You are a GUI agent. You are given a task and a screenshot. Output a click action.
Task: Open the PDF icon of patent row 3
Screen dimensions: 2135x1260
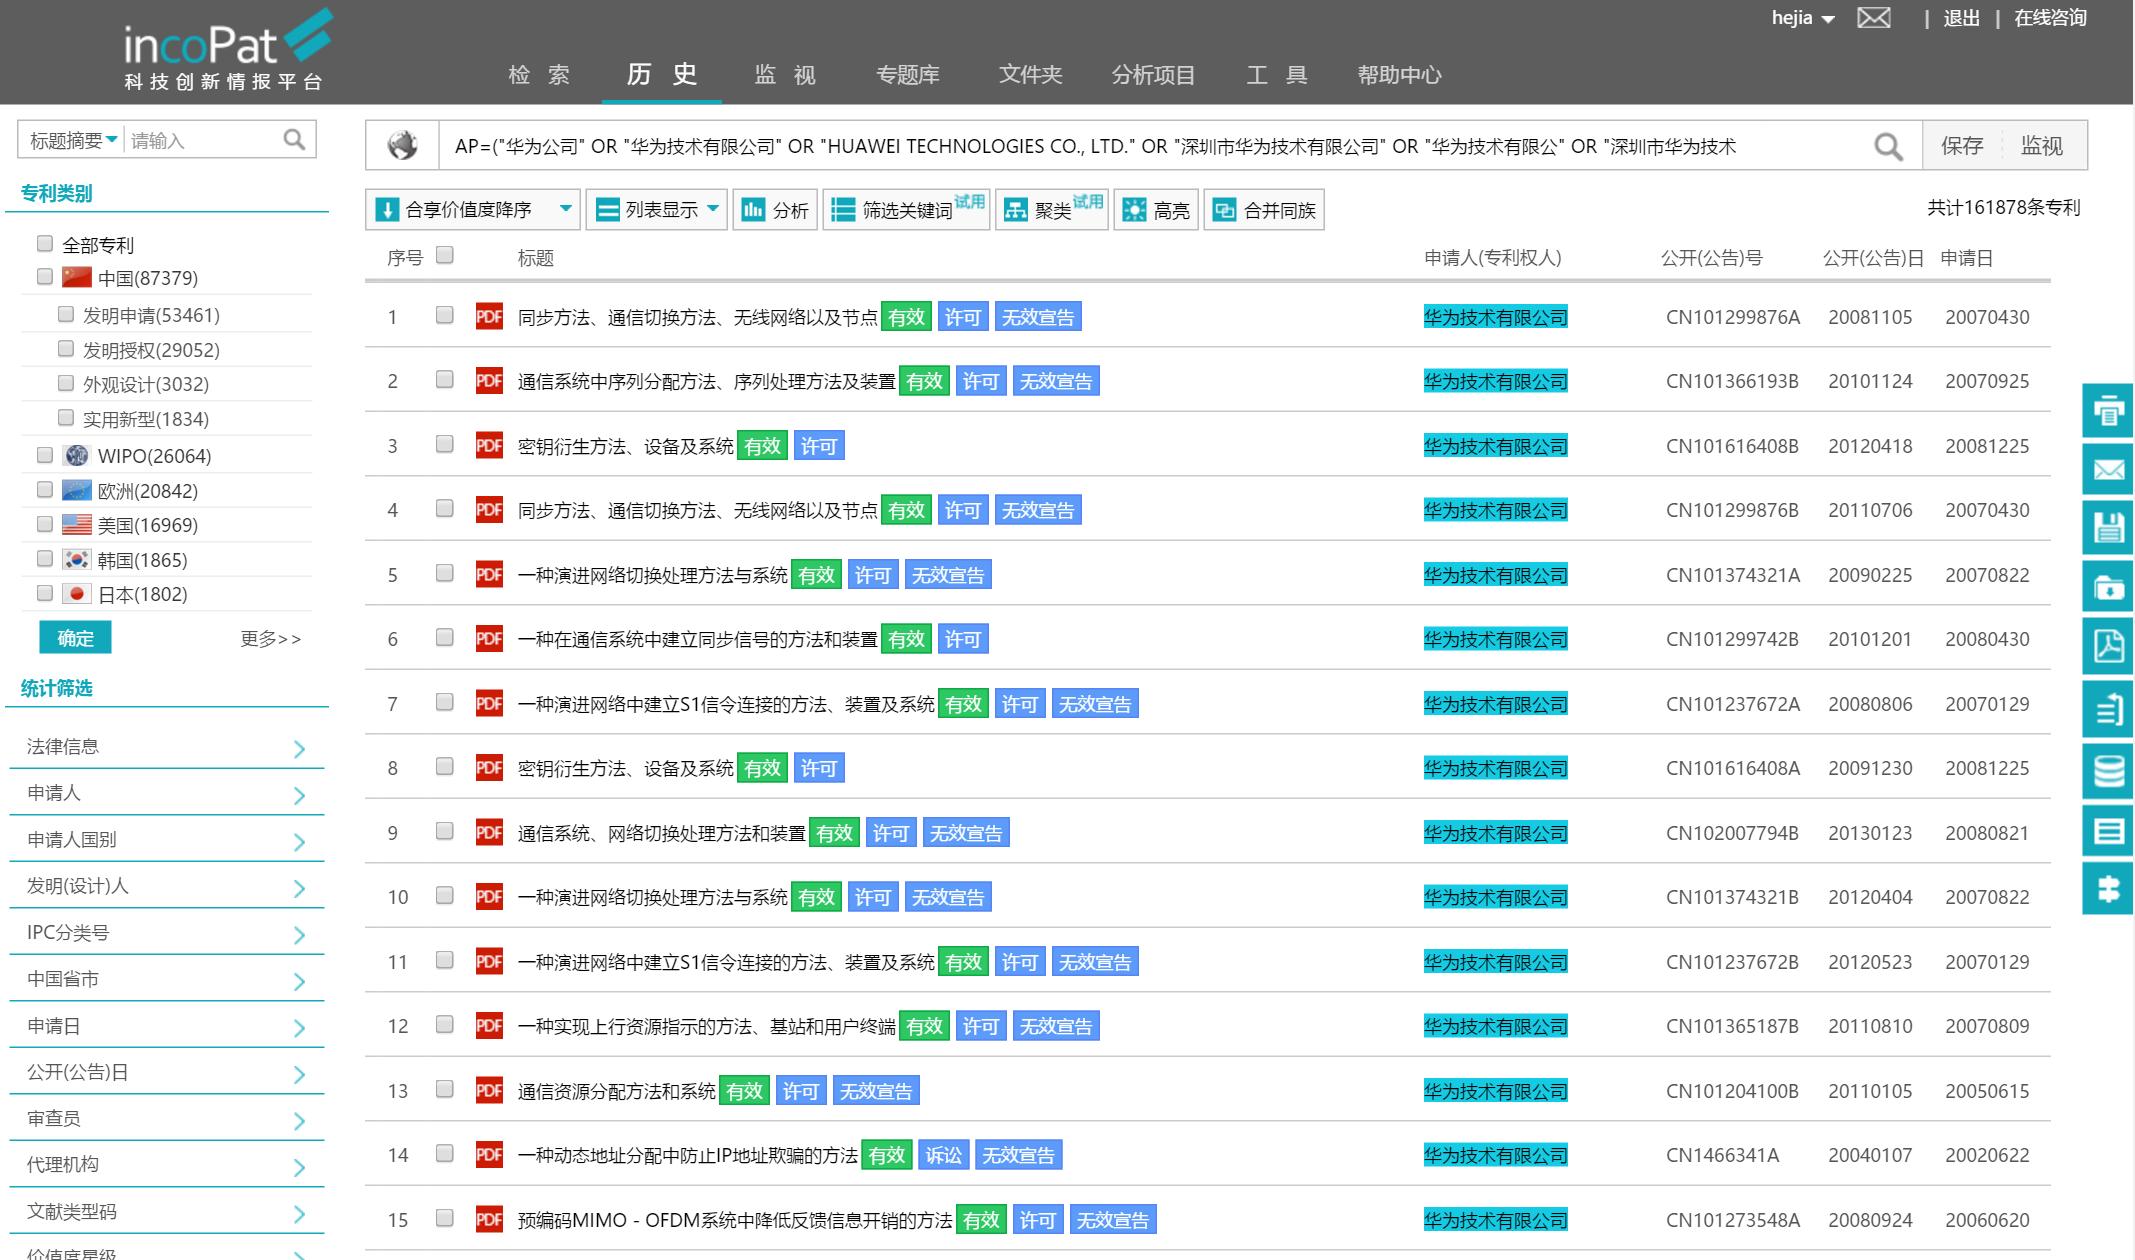click(489, 446)
